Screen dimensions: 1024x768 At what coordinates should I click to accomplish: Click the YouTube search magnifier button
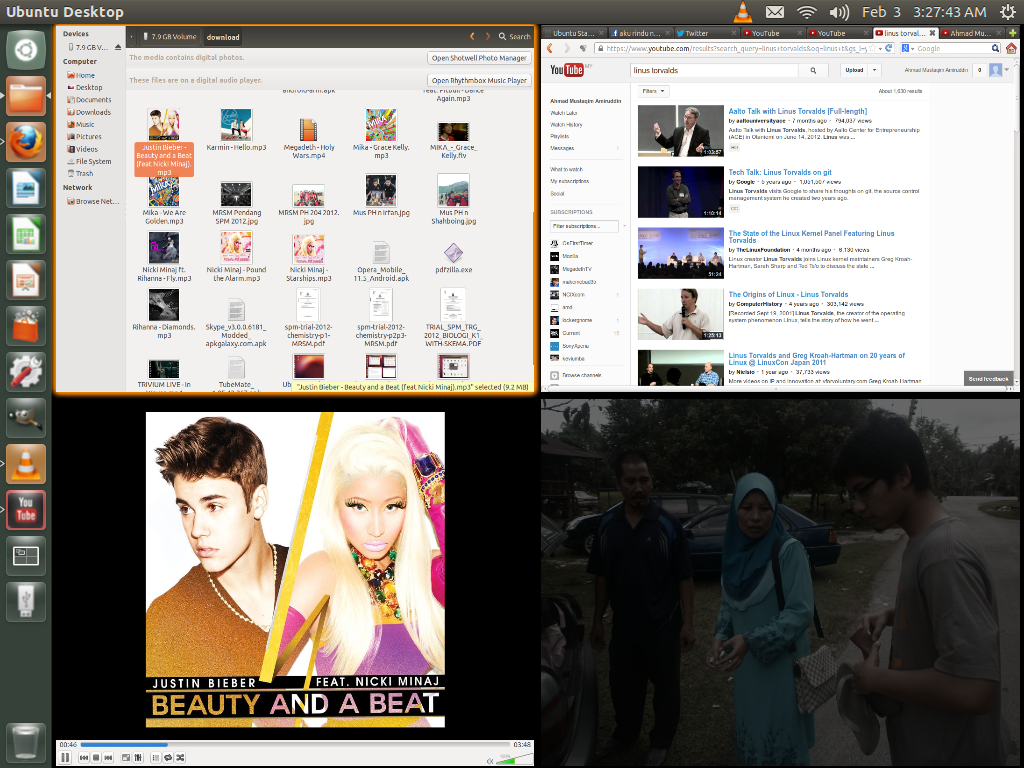(813, 71)
